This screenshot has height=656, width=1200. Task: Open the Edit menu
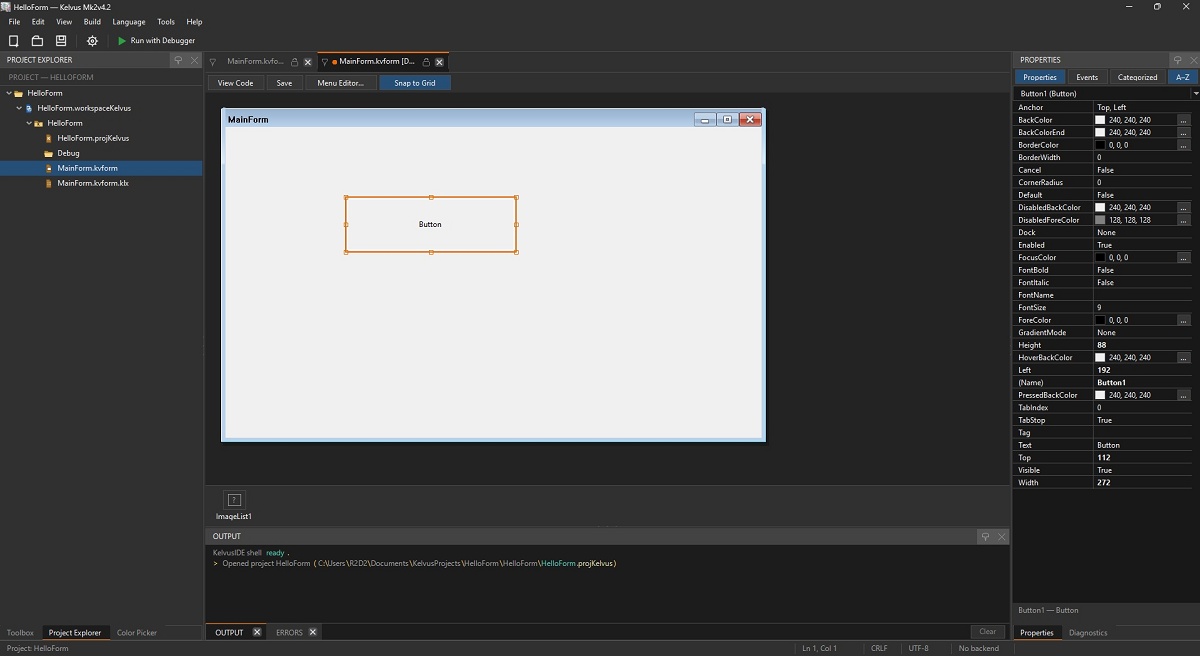(38, 21)
